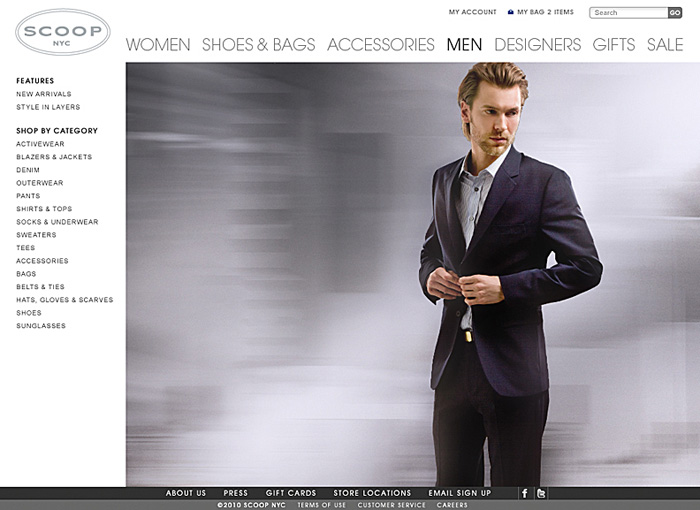Click the Shop By Category heading
This screenshot has height=510, width=700.
(57, 131)
